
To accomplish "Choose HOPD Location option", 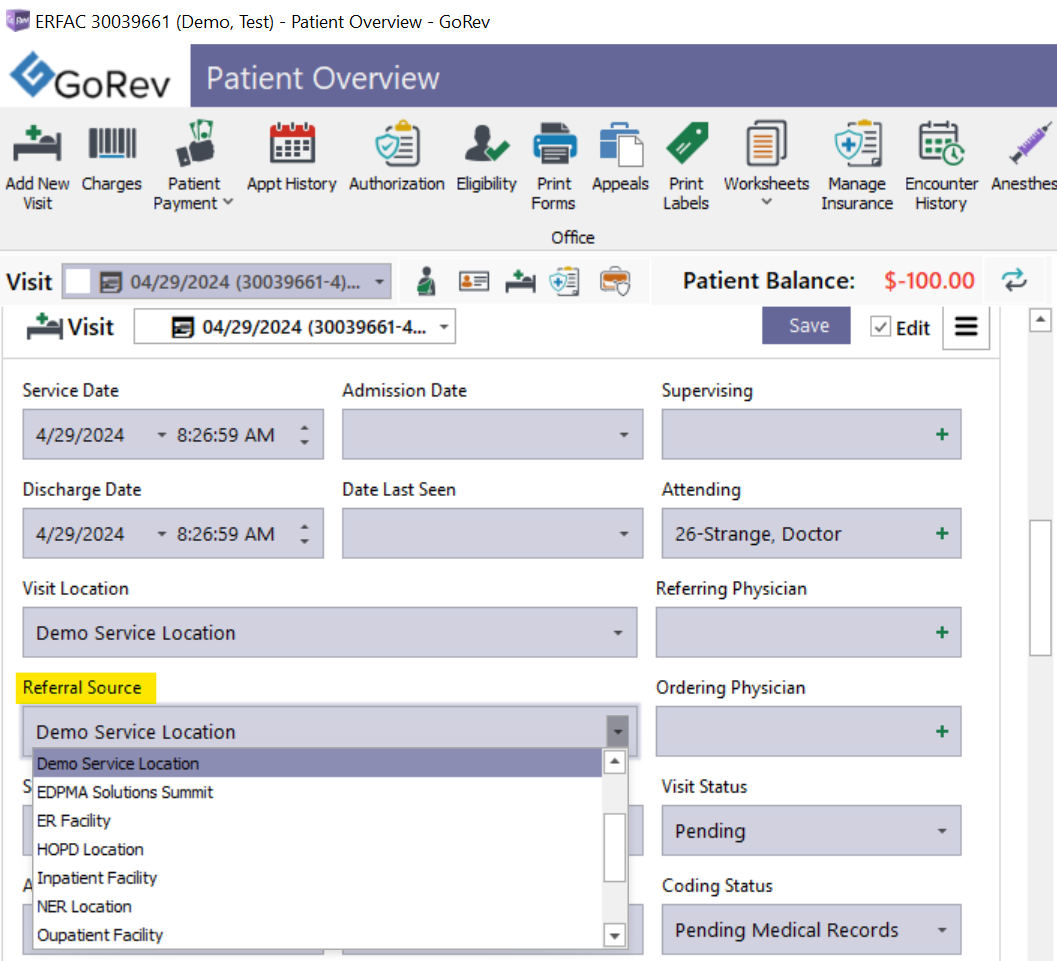I will click(x=318, y=849).
